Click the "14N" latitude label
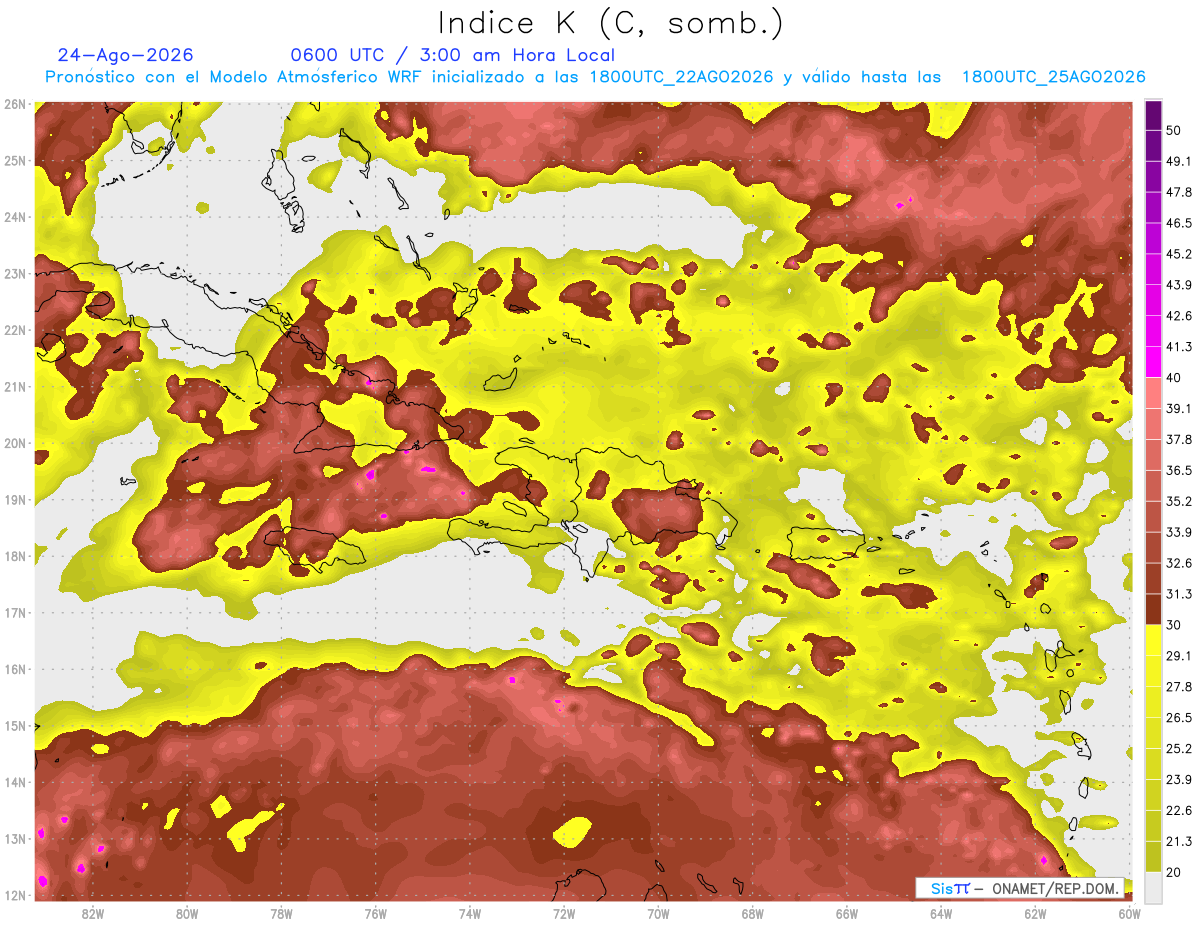Image resolution: width=1200 pixels, height=927 pixels. (x=16, y=782)
